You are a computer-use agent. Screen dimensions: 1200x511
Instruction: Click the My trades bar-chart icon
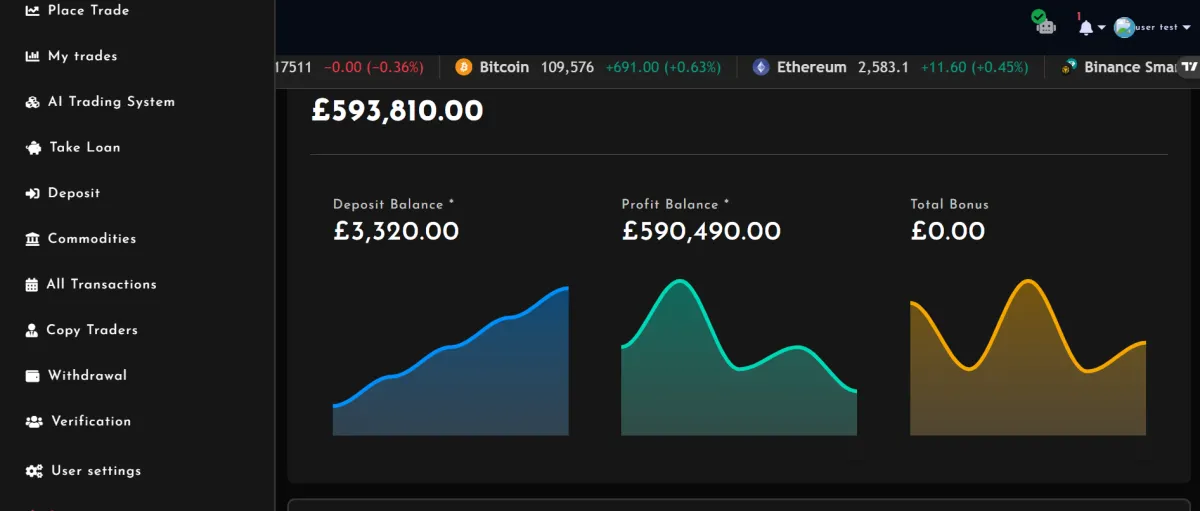pyautogui.click(x=32, y=56)
